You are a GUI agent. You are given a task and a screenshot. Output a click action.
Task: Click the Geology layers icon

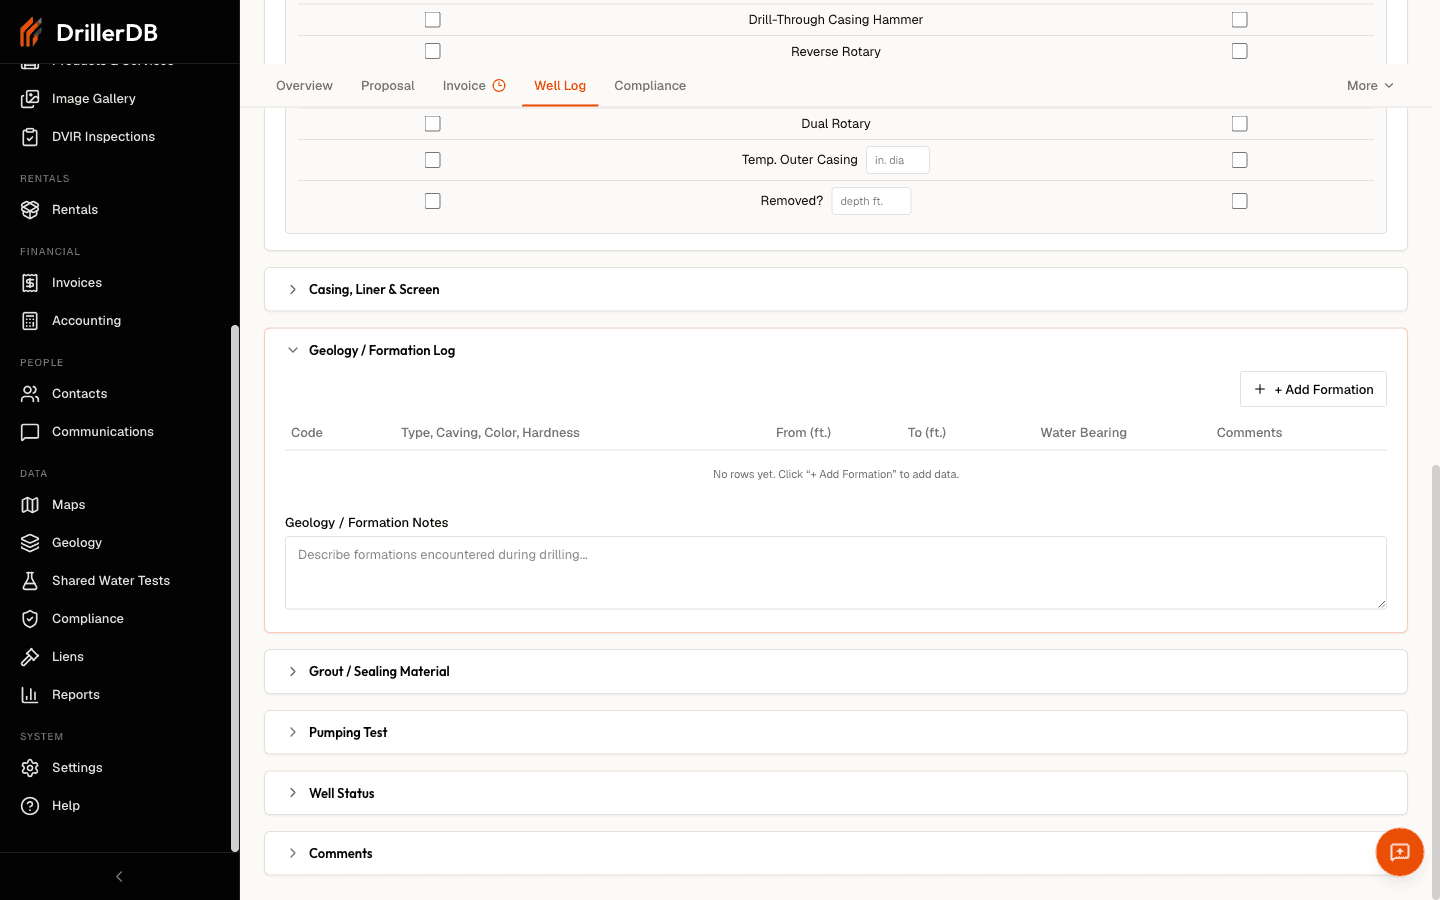30,543
